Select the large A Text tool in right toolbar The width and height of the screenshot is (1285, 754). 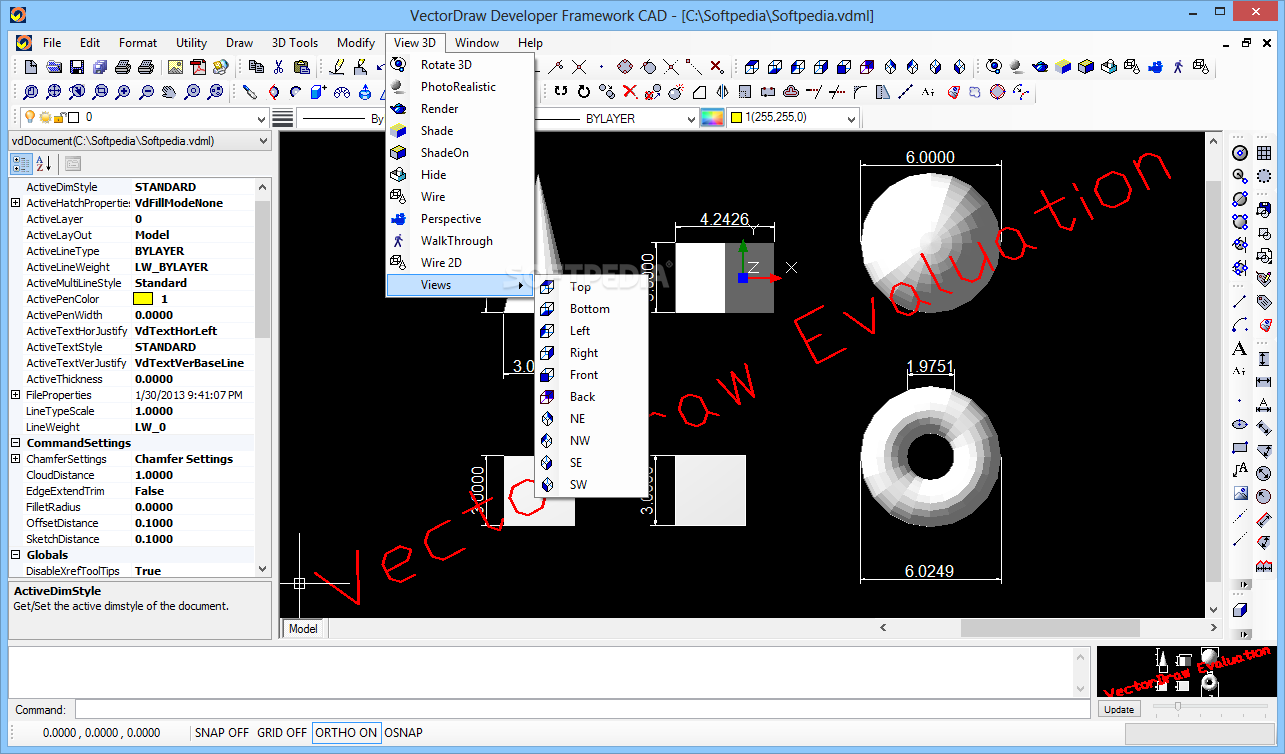(x=1240, y=349)
